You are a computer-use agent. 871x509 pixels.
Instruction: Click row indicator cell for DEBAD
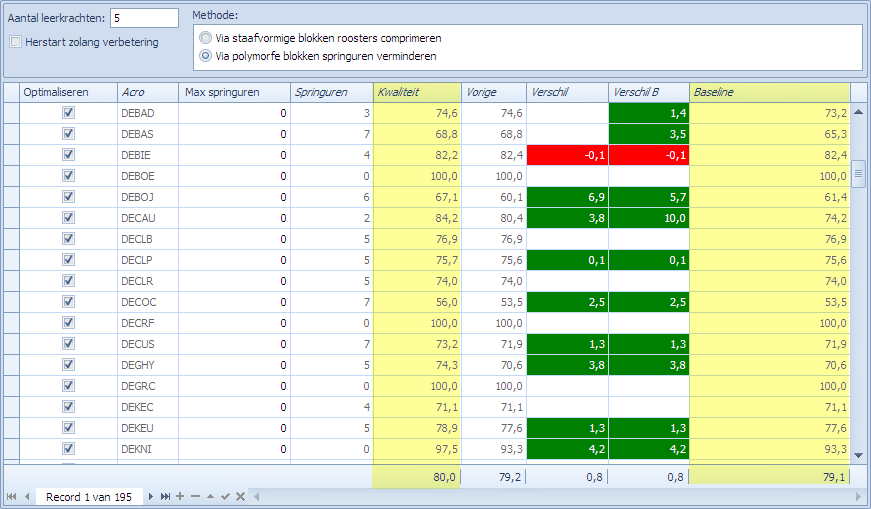coord(12,113)
